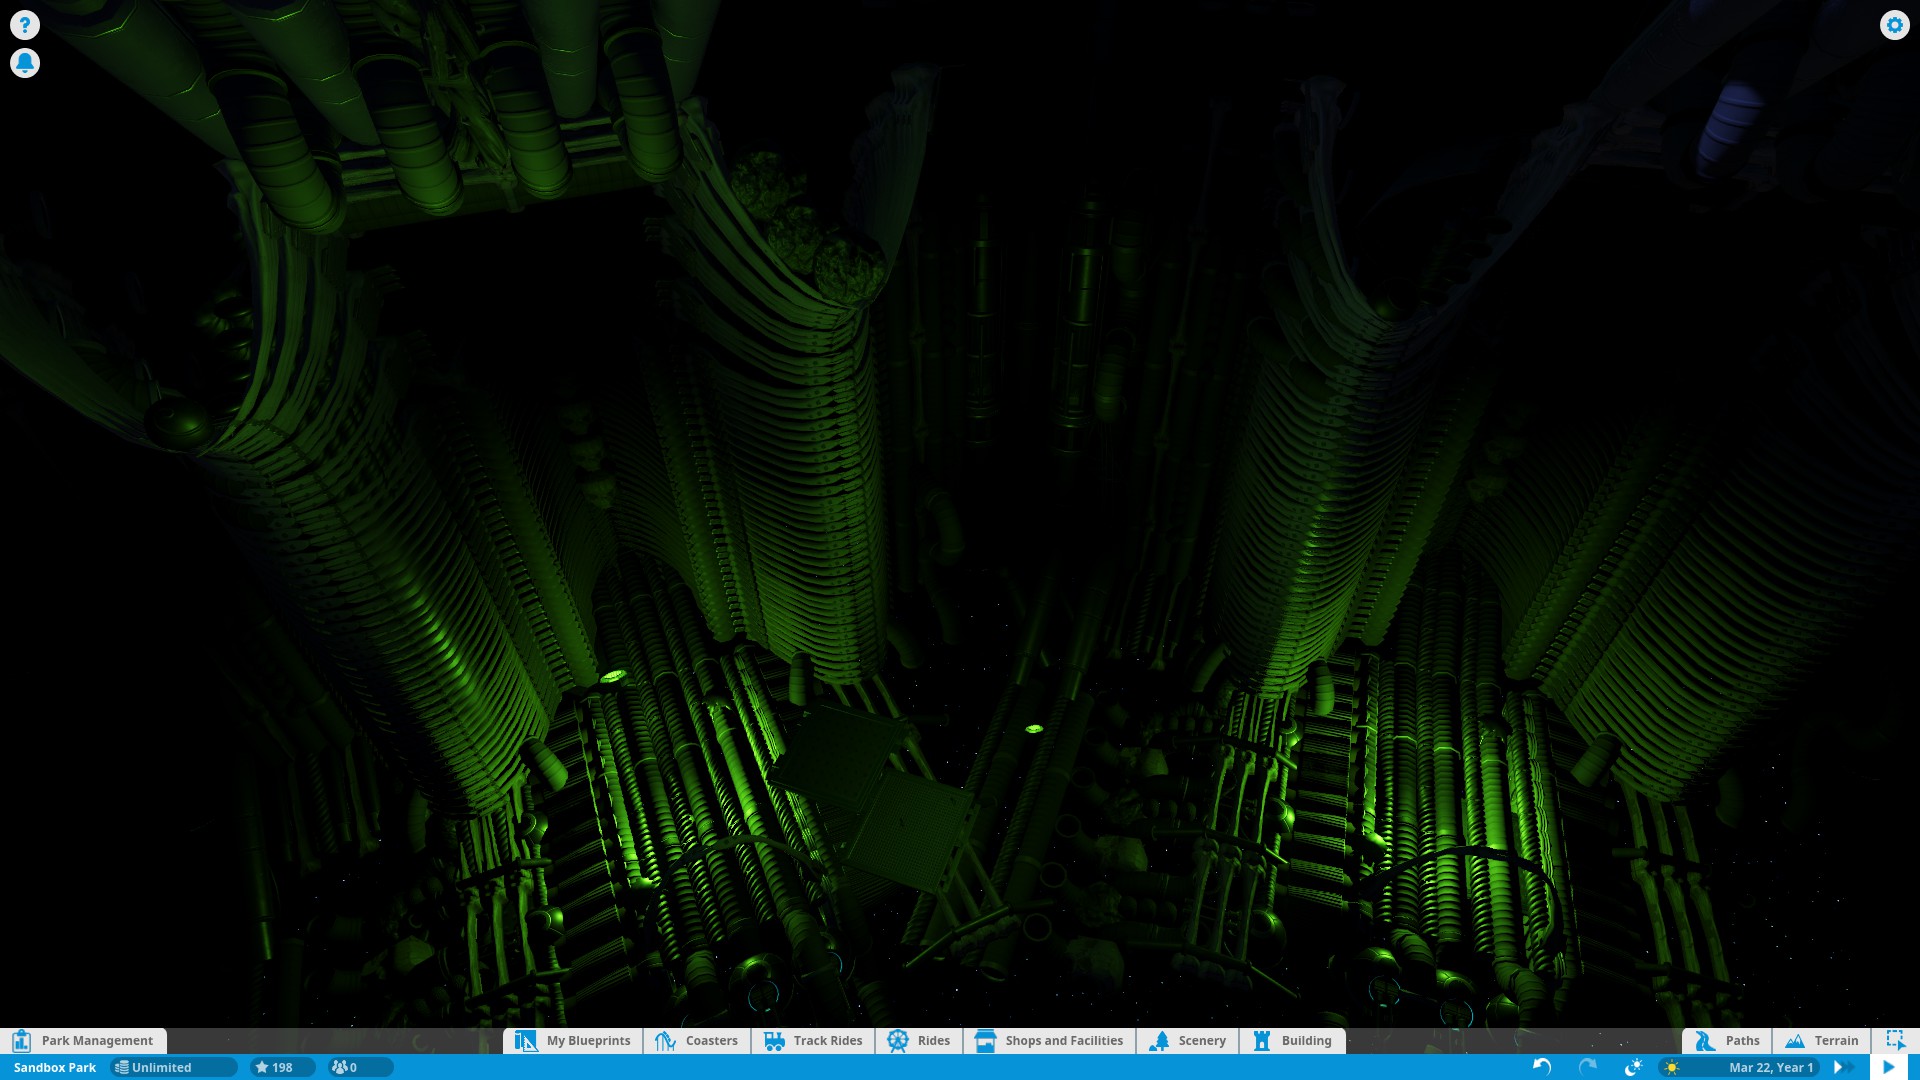Open the settings gear icon
1920x1080 pixels.
pos(1894,25)
